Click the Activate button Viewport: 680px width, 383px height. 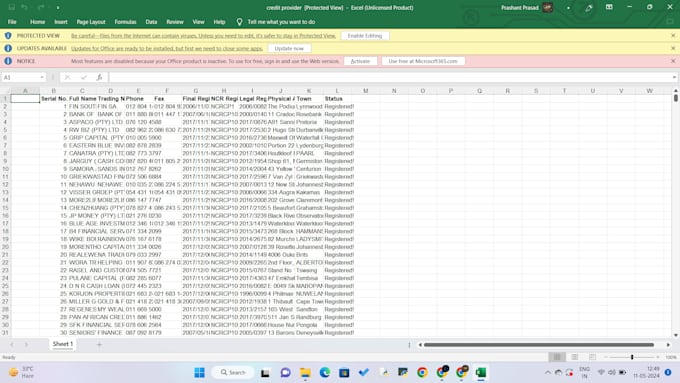(360, 61)
